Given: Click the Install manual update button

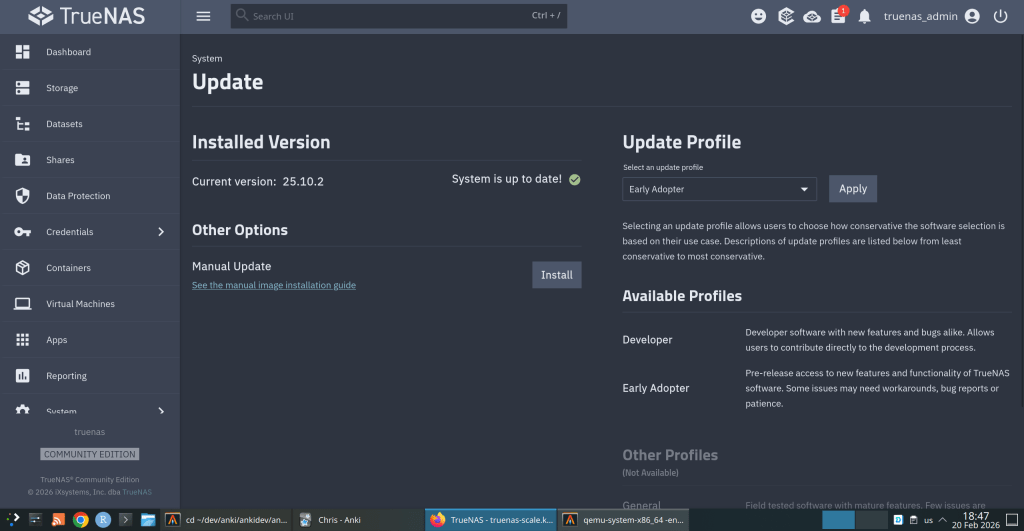Looking at the screenshot, I should point(556,275).
